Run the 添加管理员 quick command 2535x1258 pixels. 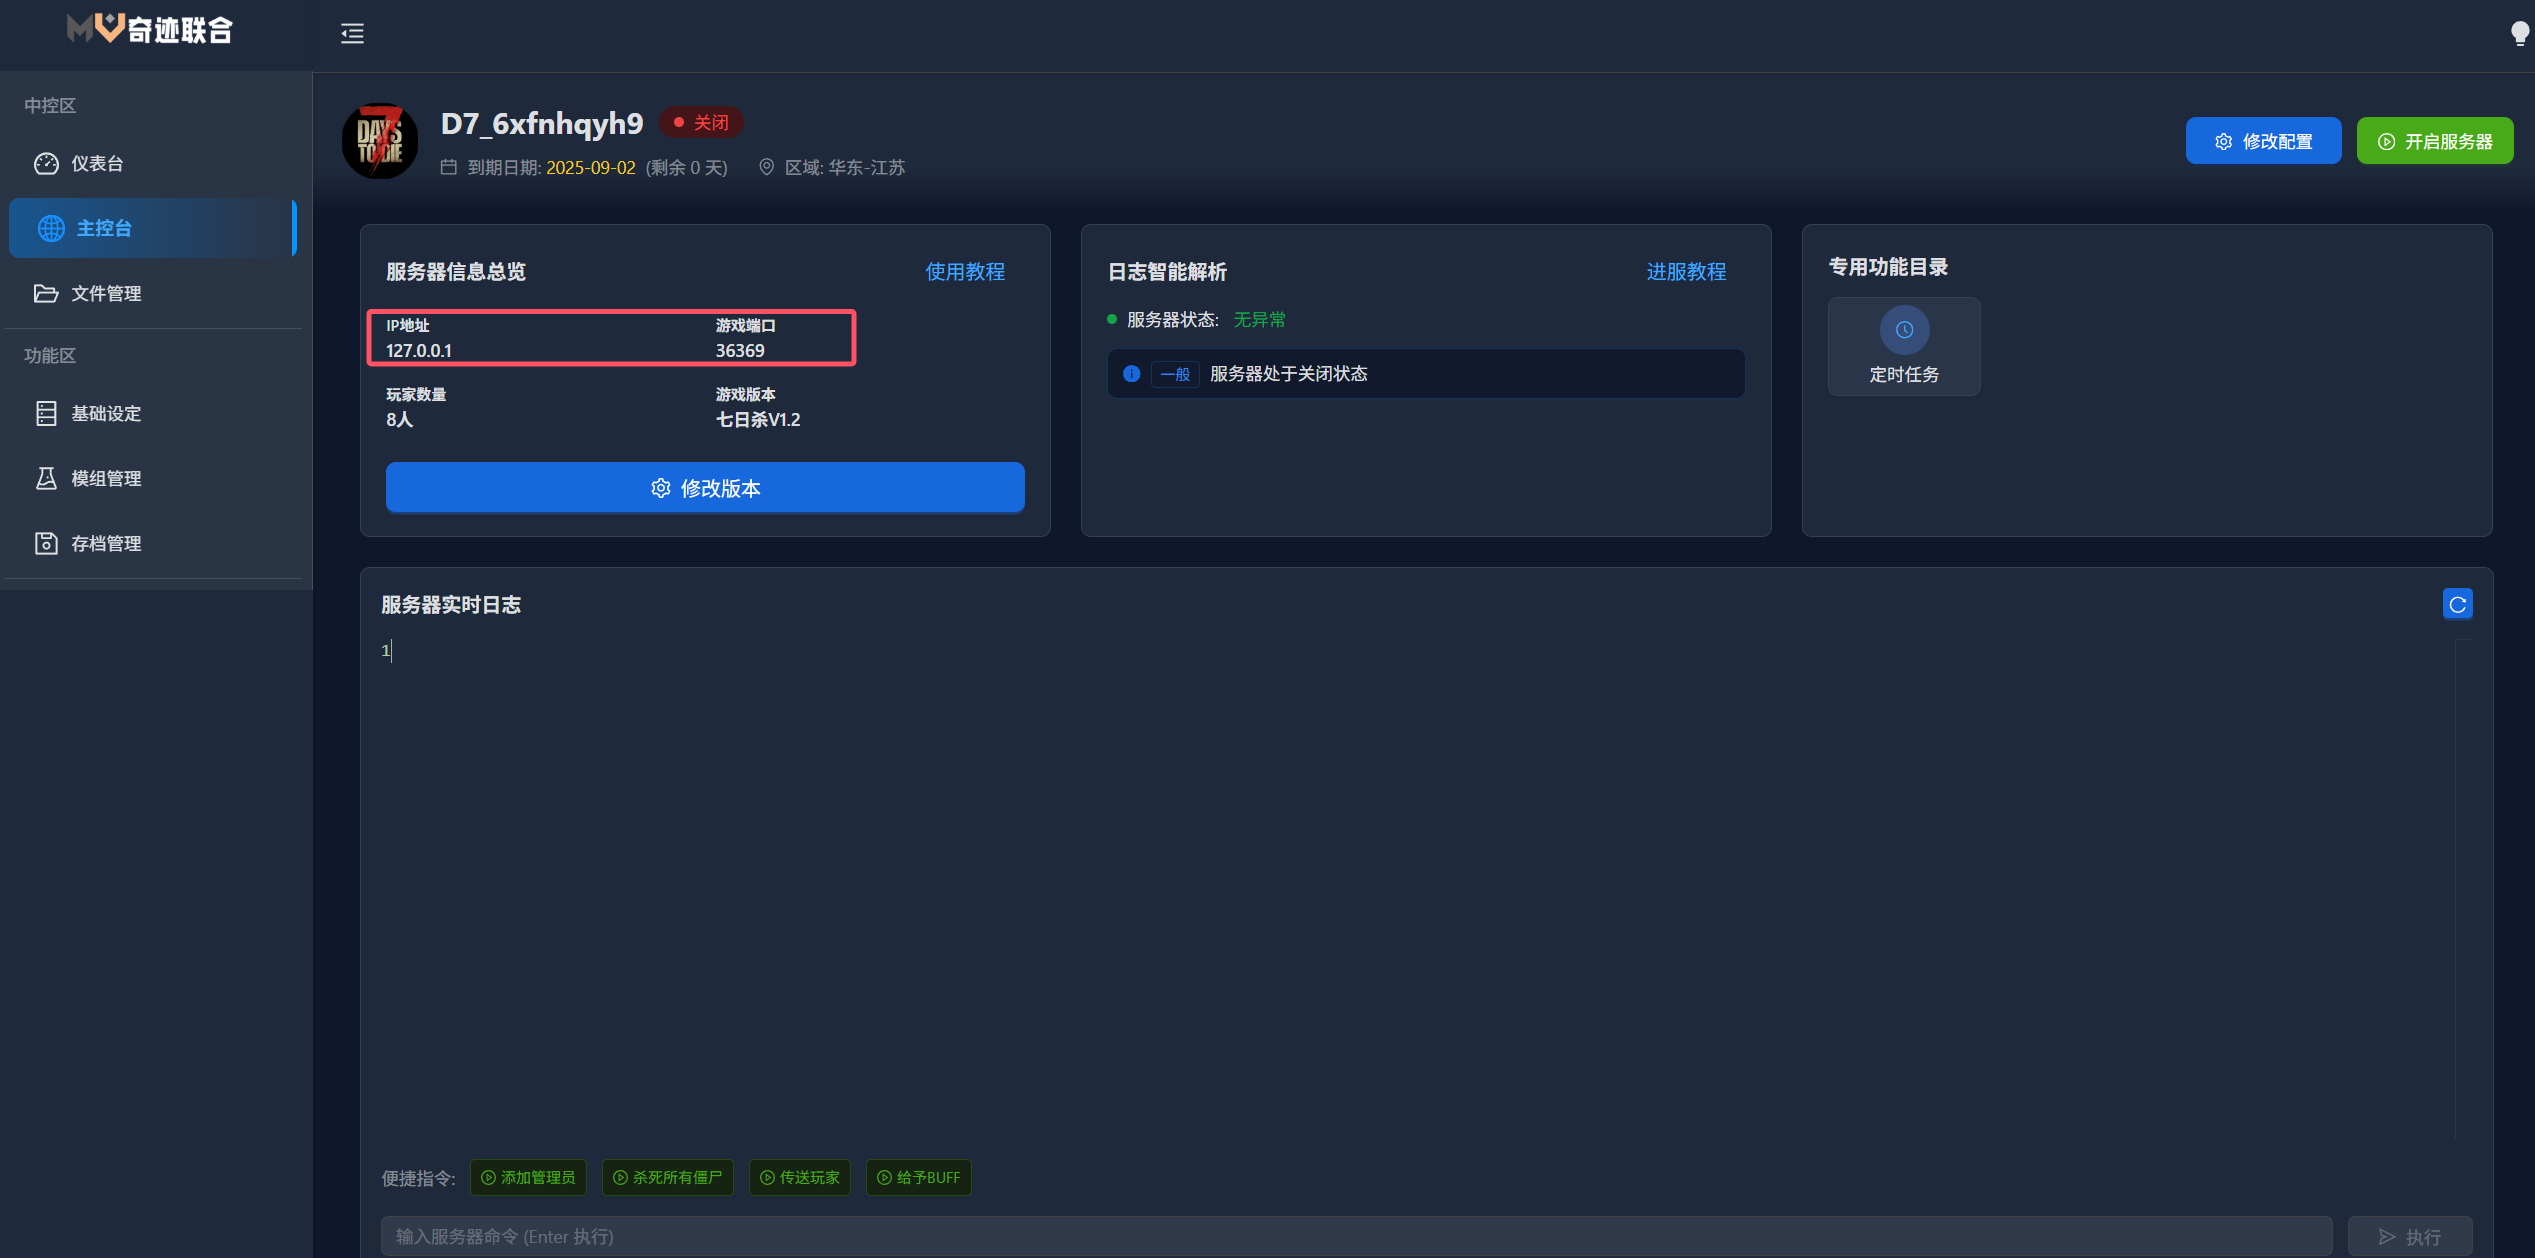point(528,1177)
